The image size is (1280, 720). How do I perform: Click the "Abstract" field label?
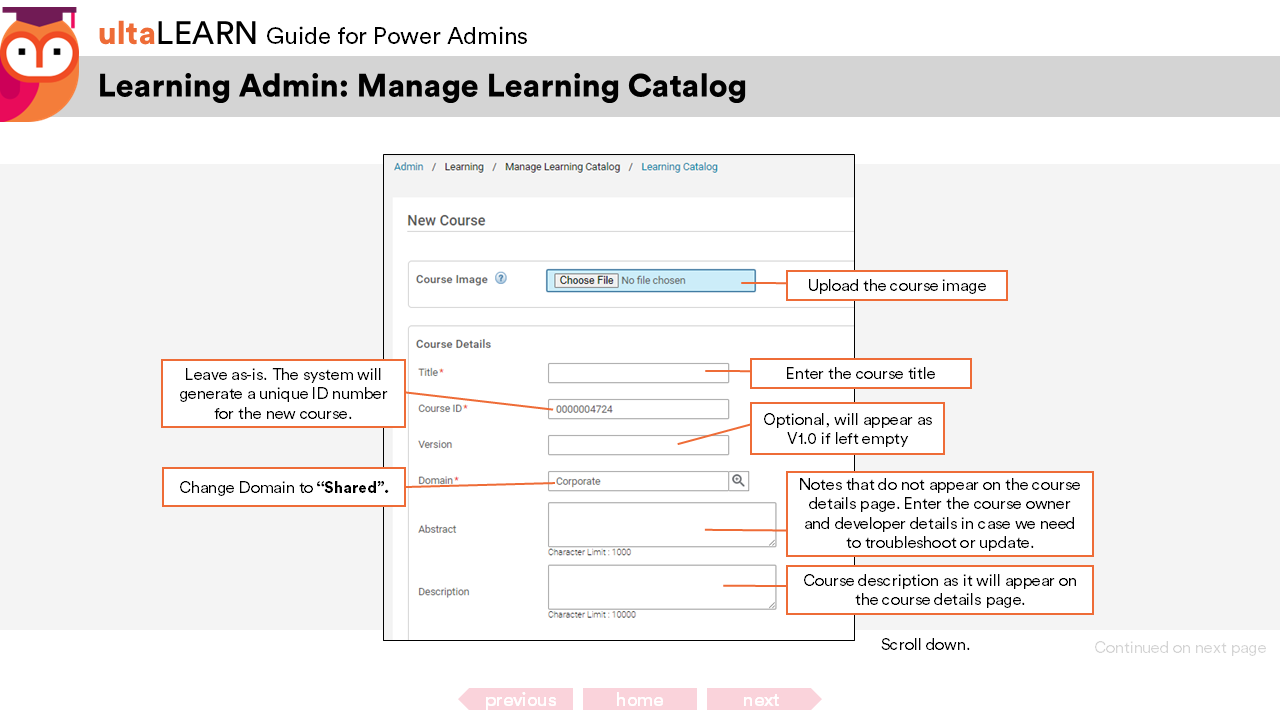tap(437, 529)
